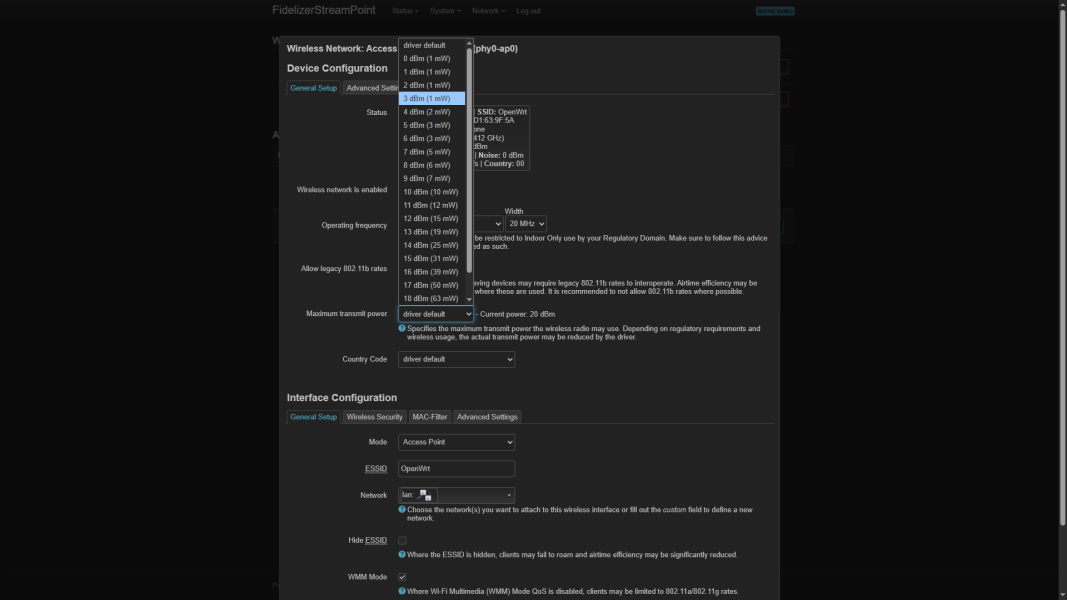Click the REFRESHING status badge

pos(775,11)
